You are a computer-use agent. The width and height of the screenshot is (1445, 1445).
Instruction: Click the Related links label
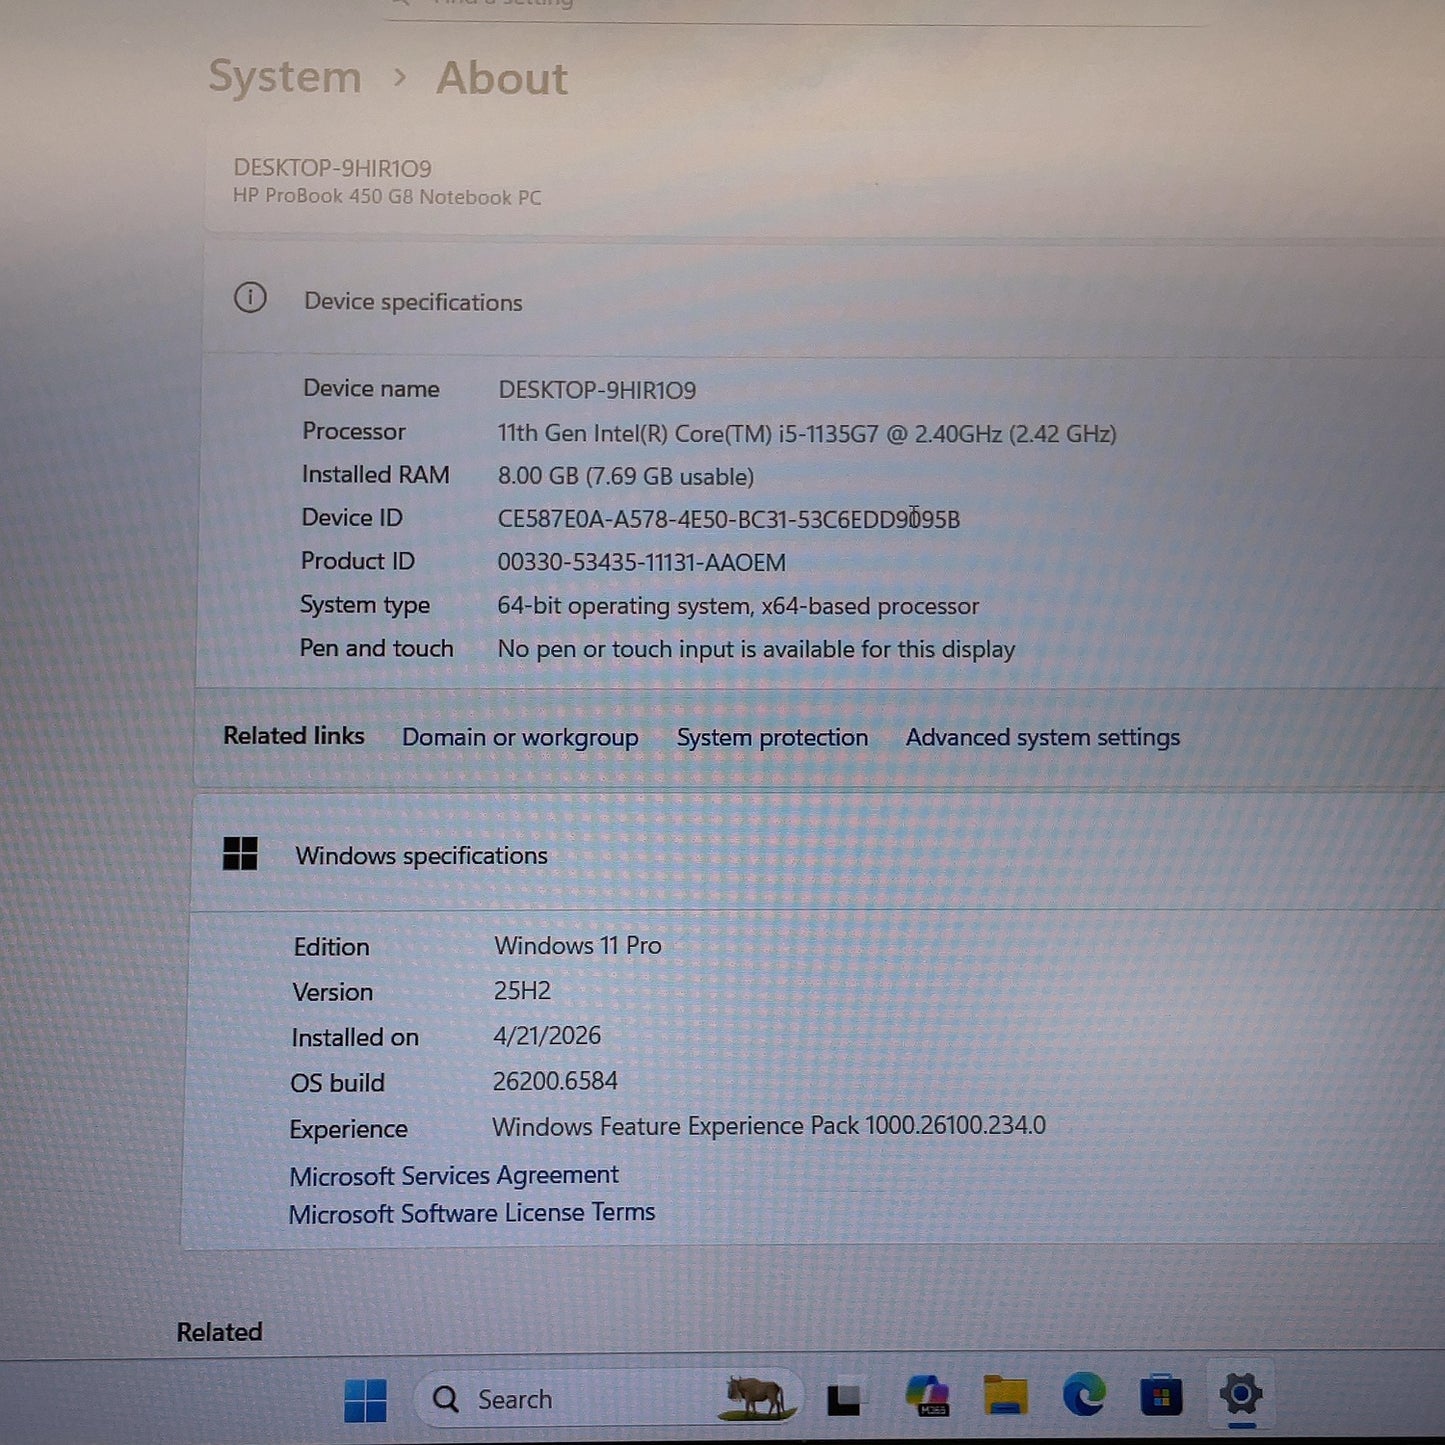click(294, 736)
